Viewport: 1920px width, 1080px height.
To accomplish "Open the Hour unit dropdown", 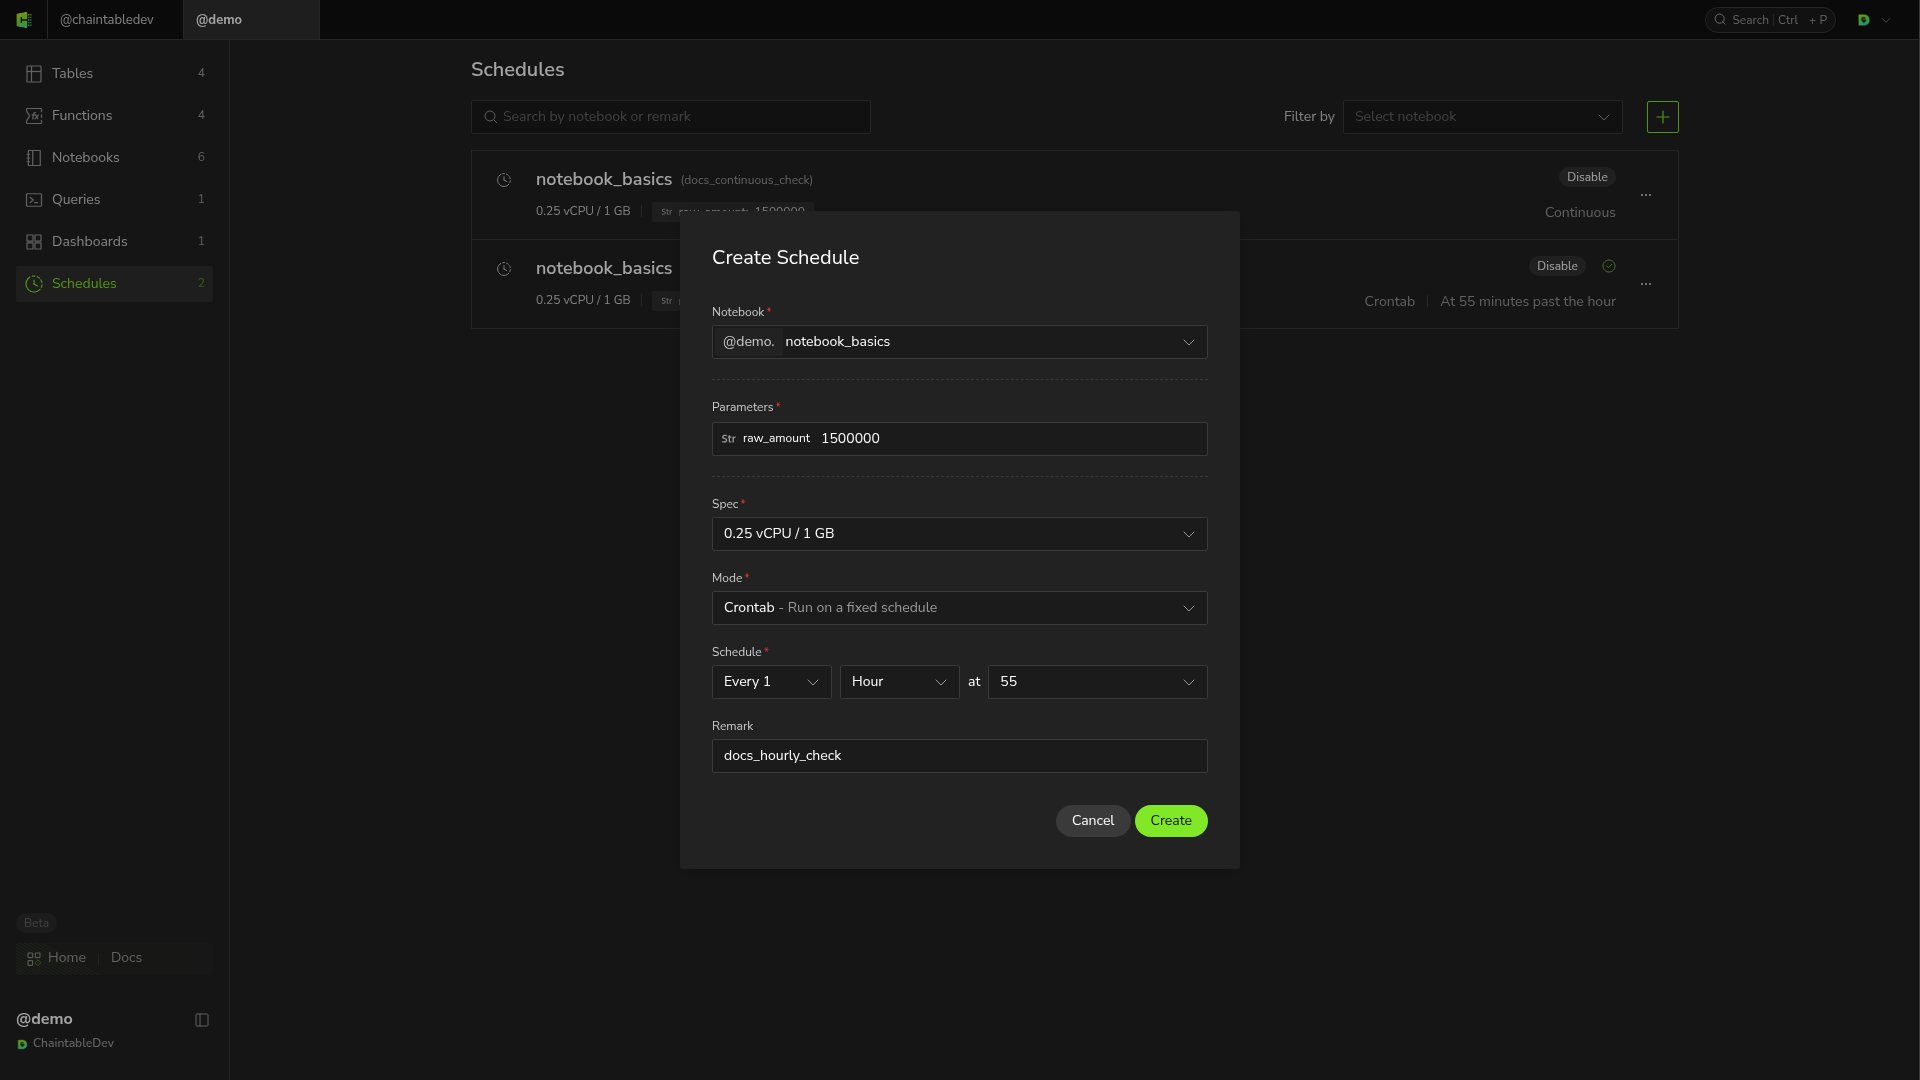I will pos(900,682).
